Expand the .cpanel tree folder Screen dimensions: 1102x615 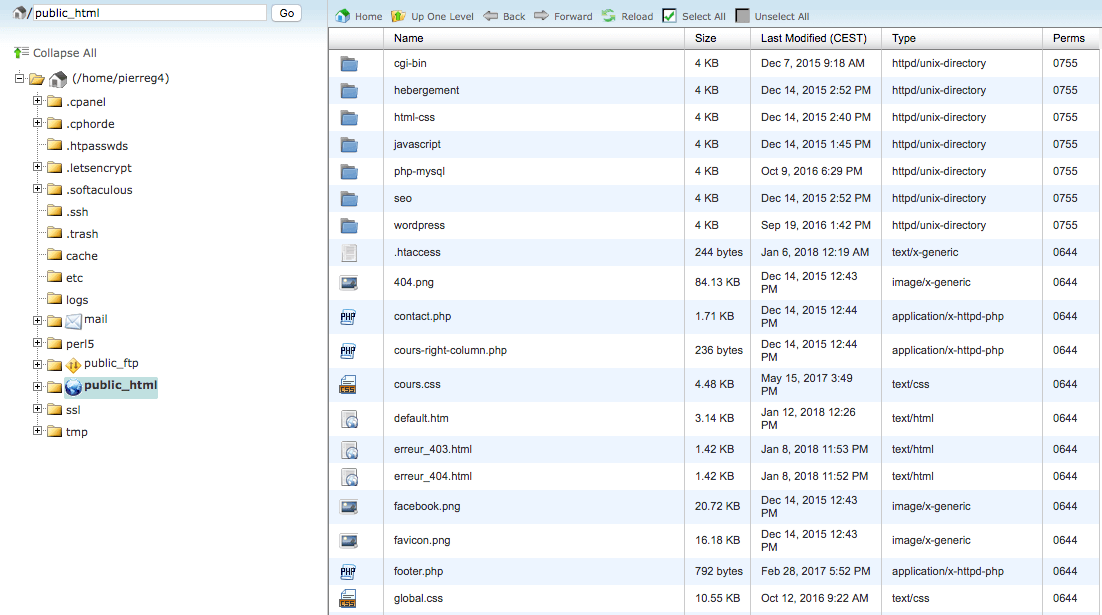37,101
